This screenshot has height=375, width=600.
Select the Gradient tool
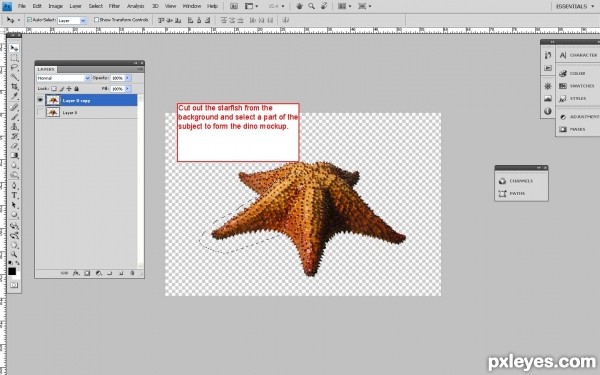[x=14, y=155]
